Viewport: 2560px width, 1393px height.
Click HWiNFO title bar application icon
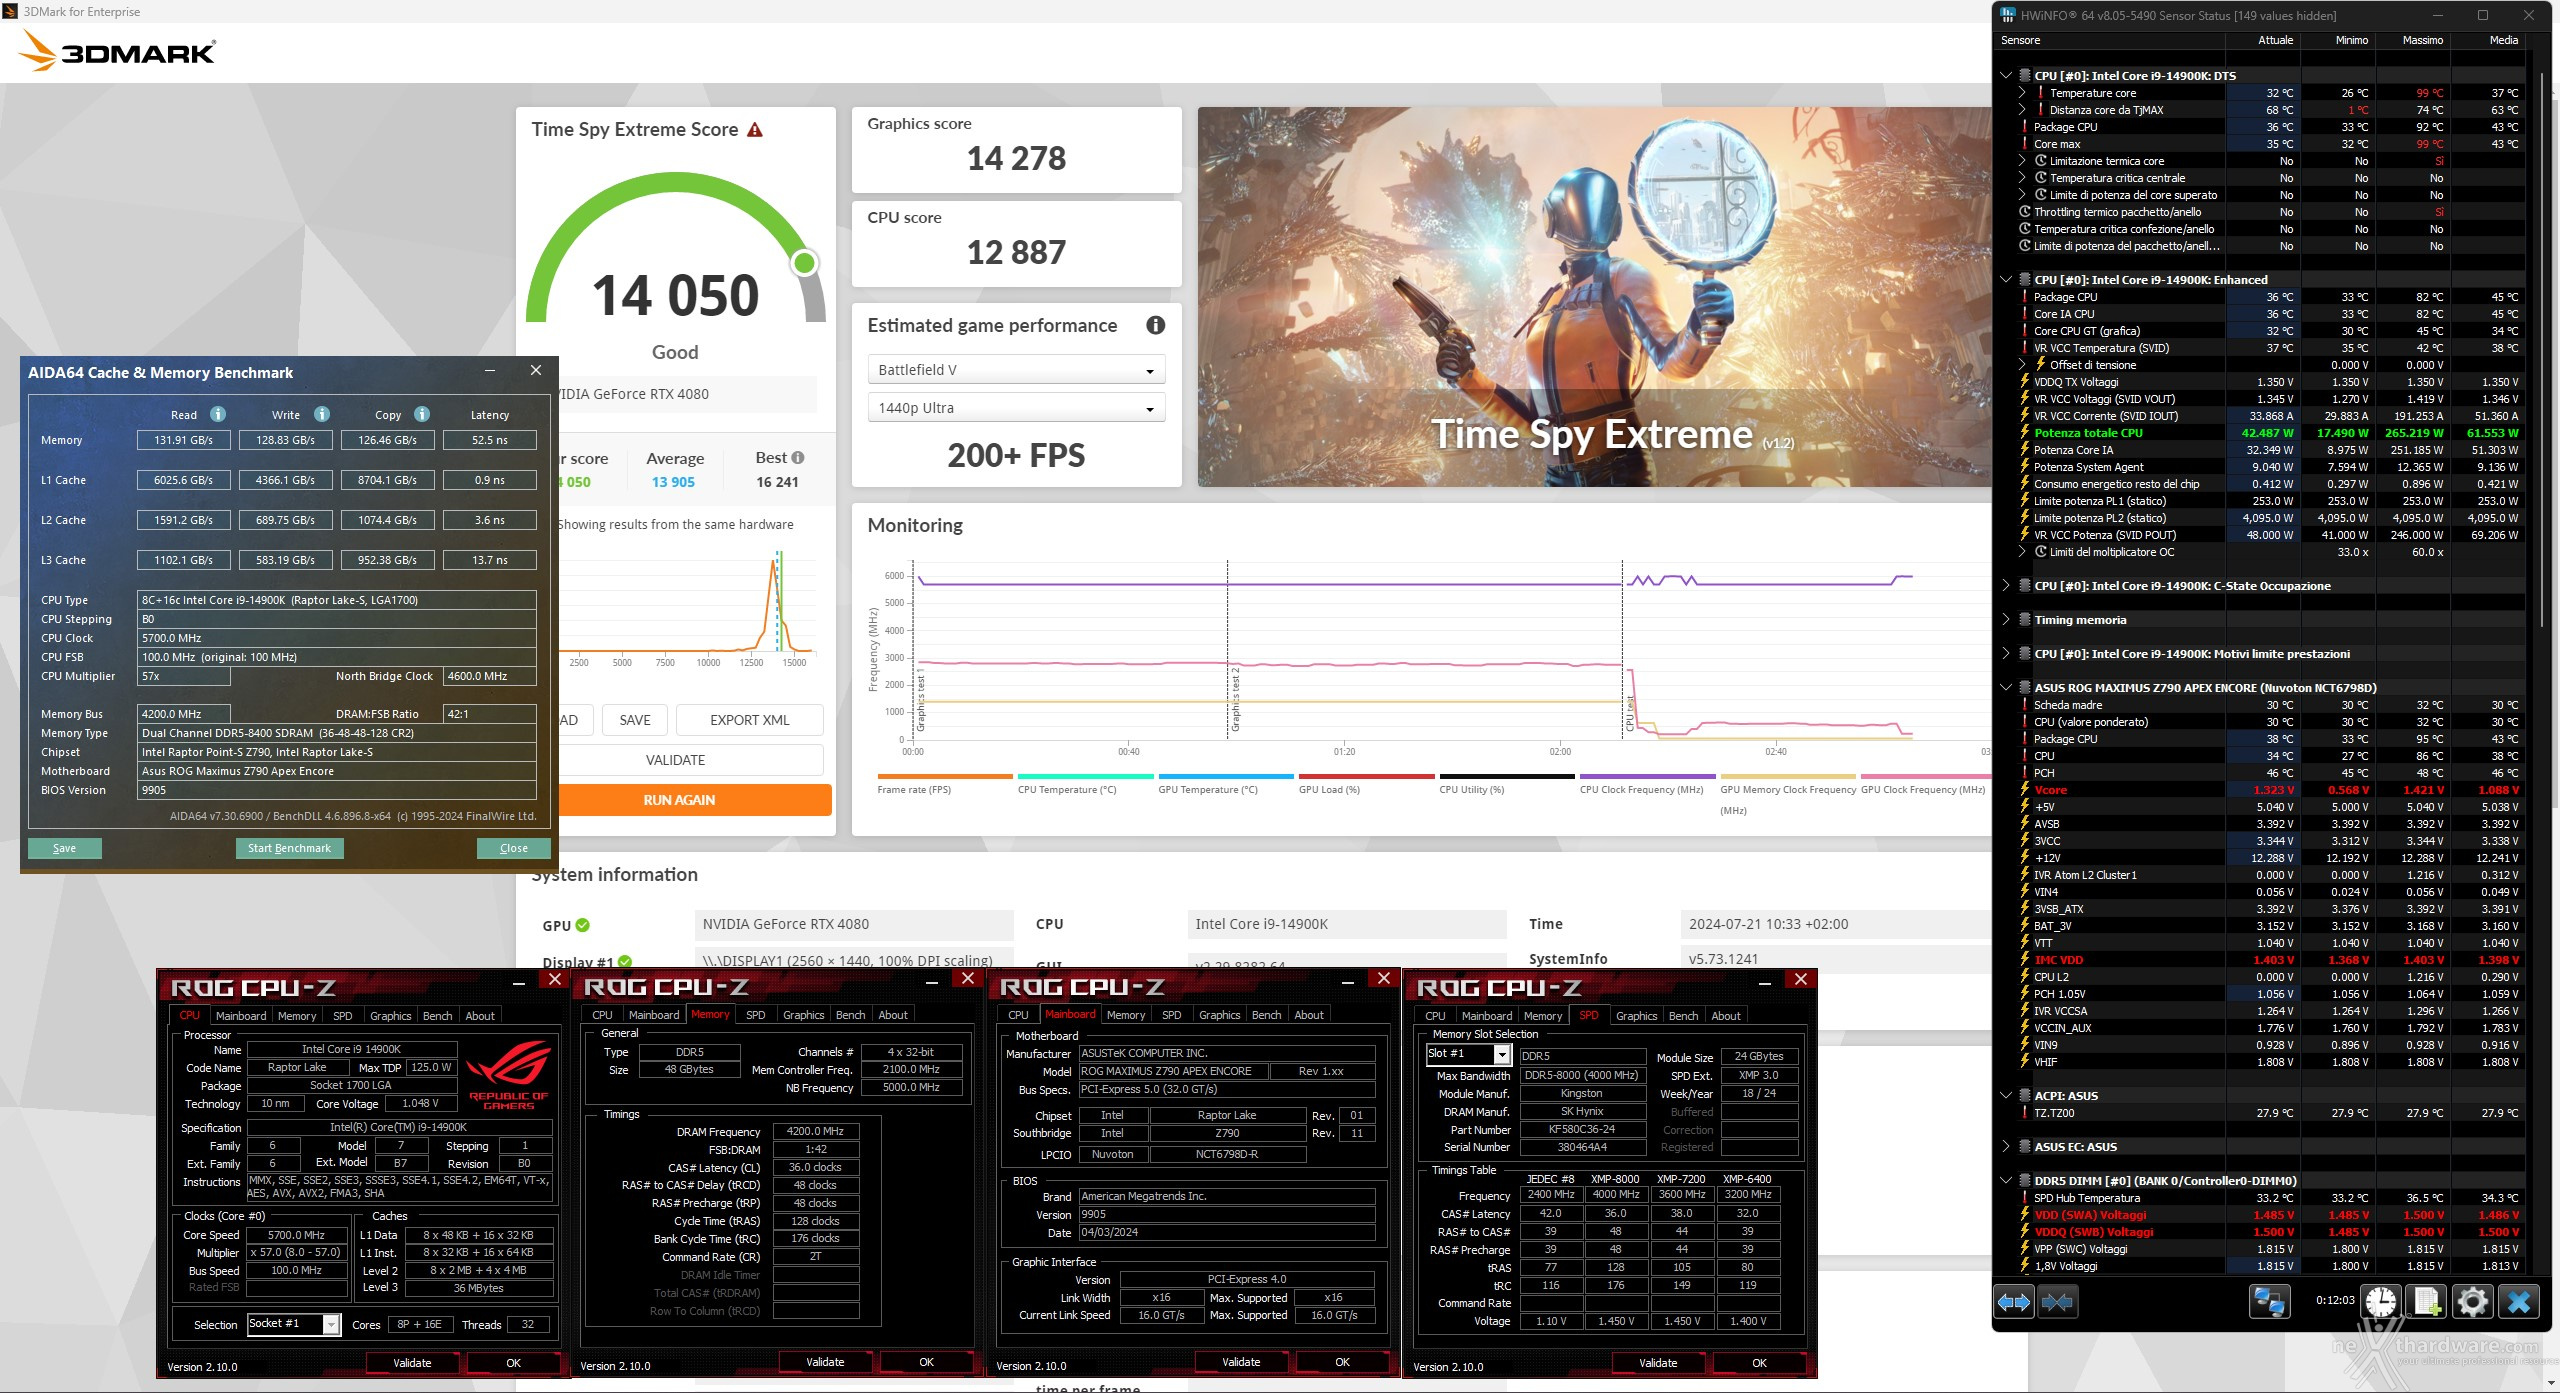pos(2007,15)
